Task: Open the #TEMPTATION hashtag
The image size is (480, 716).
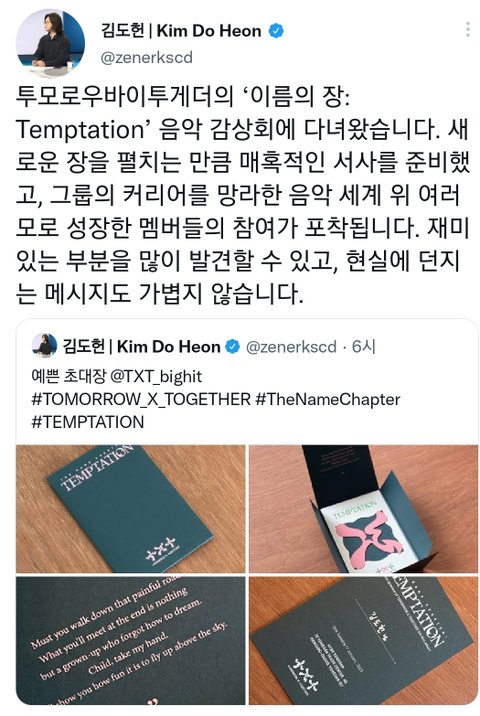Action: pyautogui.click(x=88, y=421)
